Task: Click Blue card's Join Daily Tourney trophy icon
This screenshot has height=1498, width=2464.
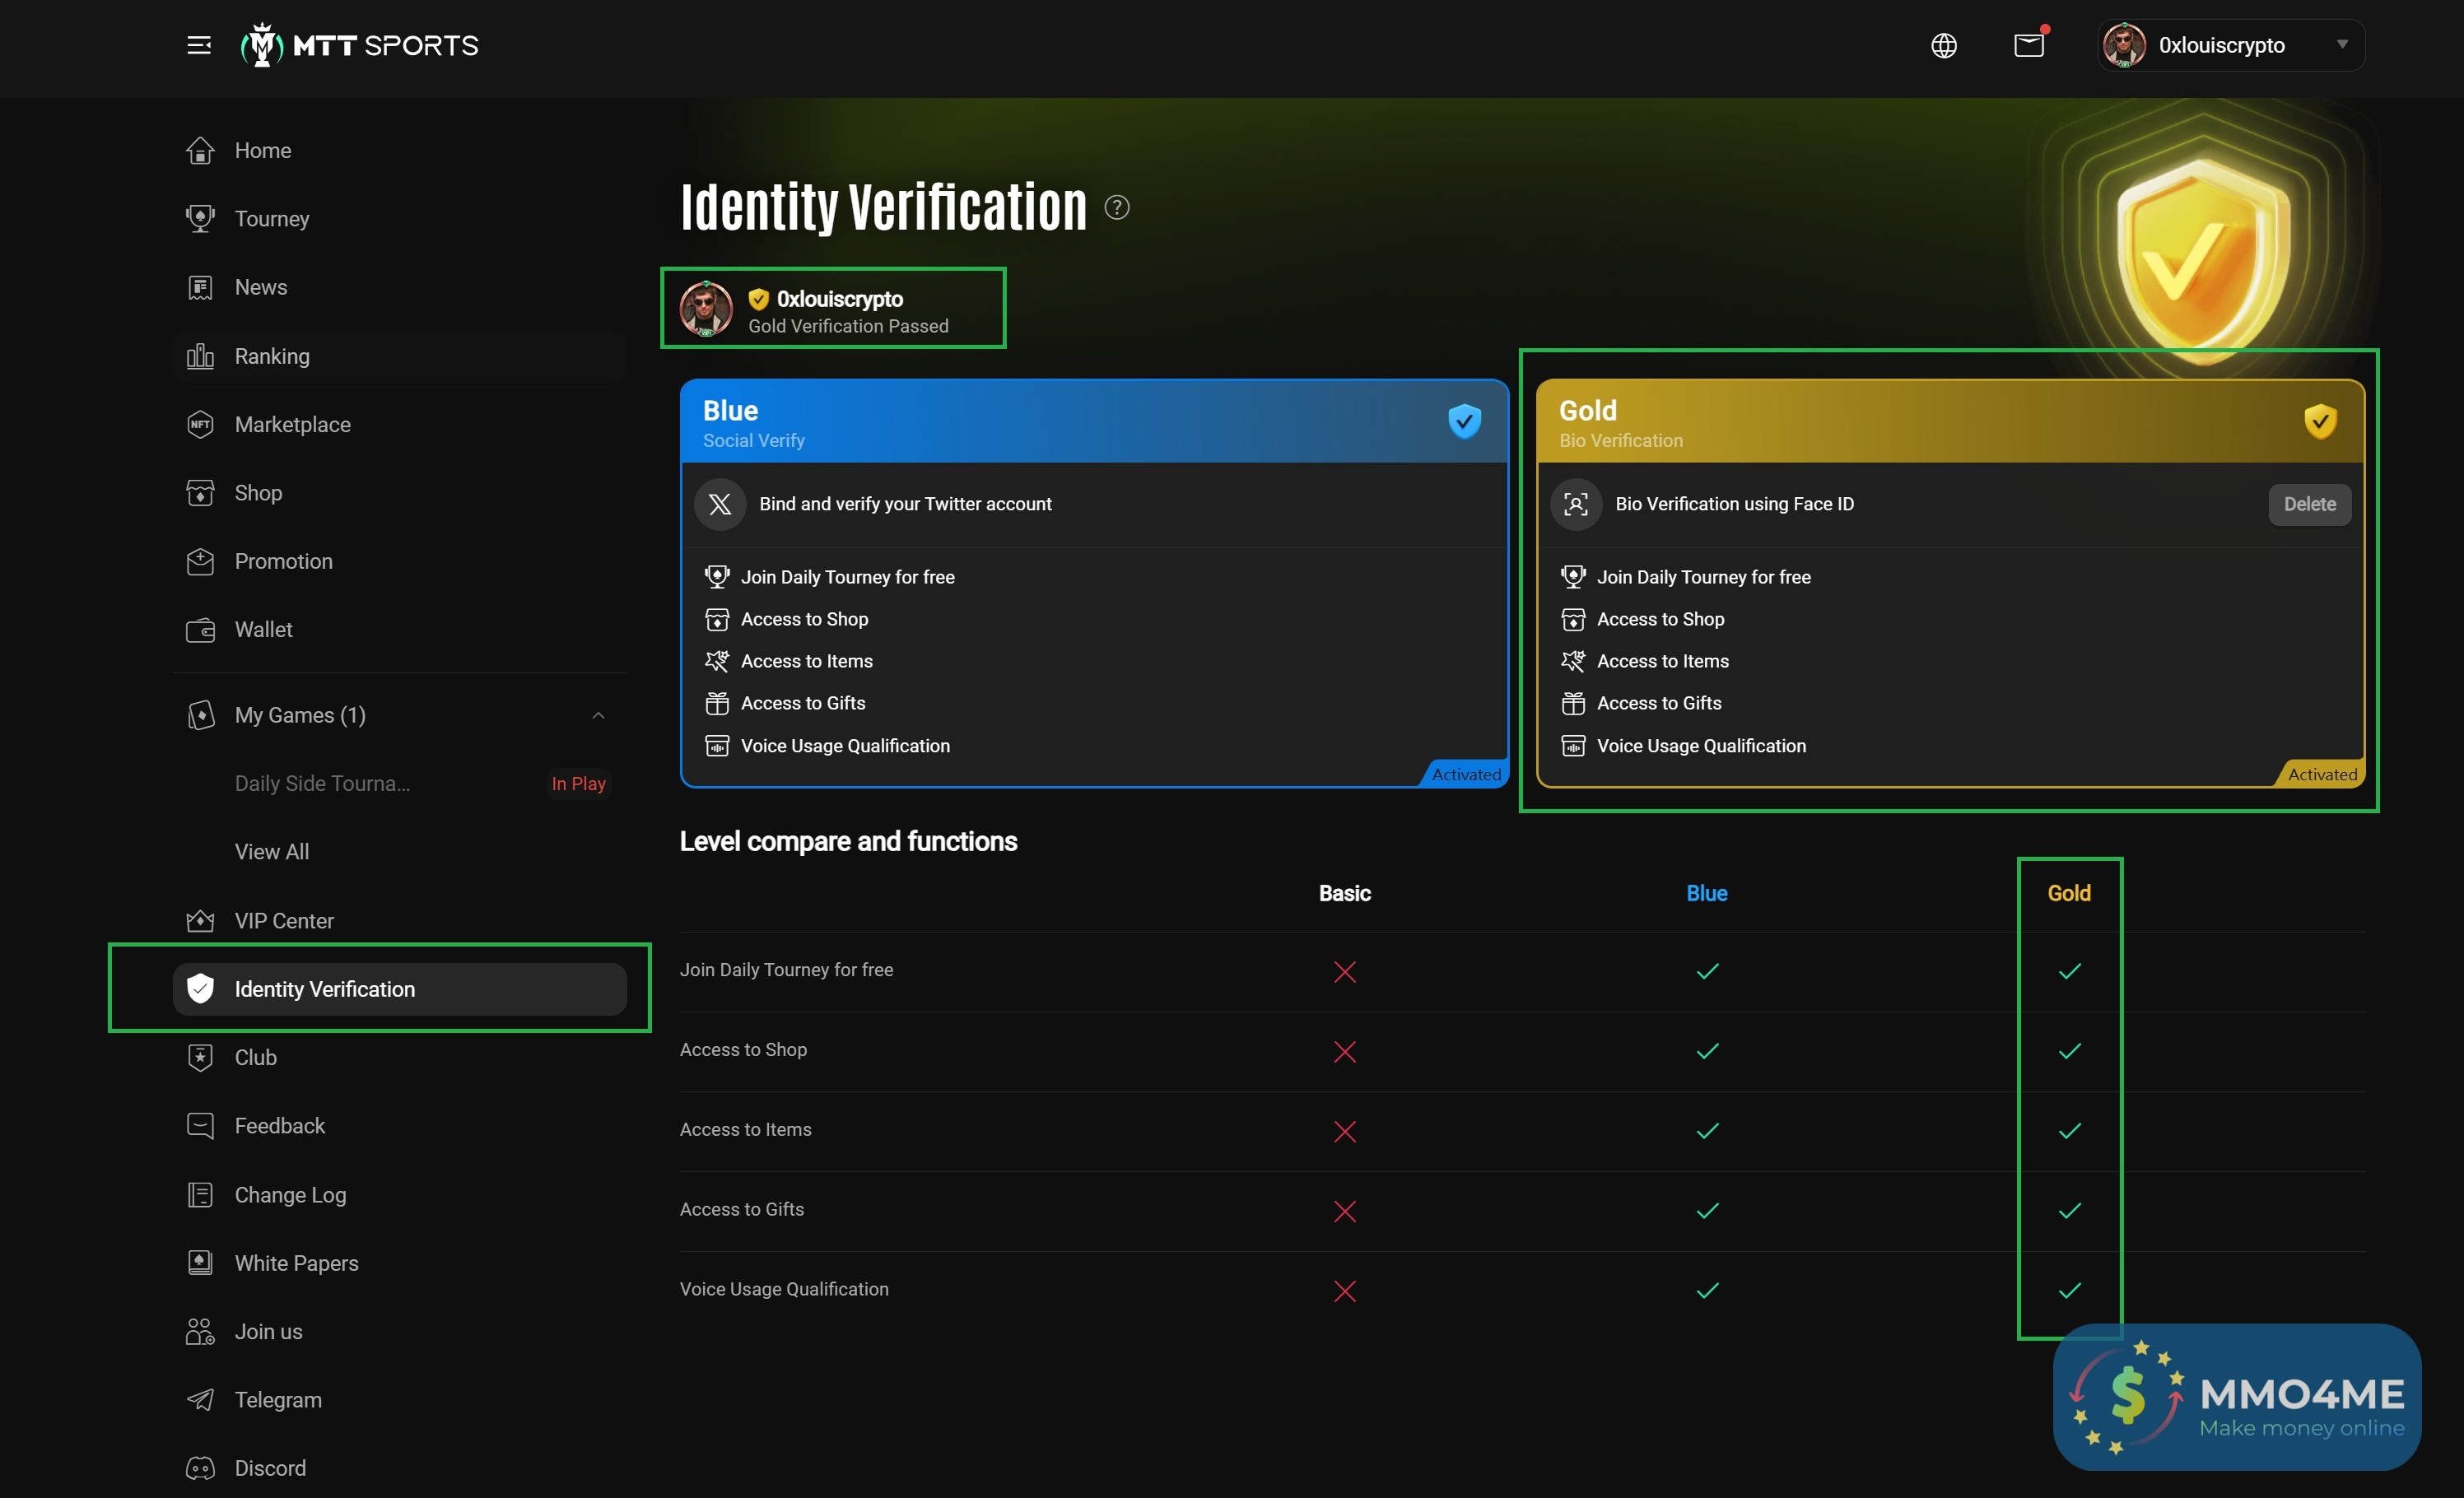Action: (717, 577)
